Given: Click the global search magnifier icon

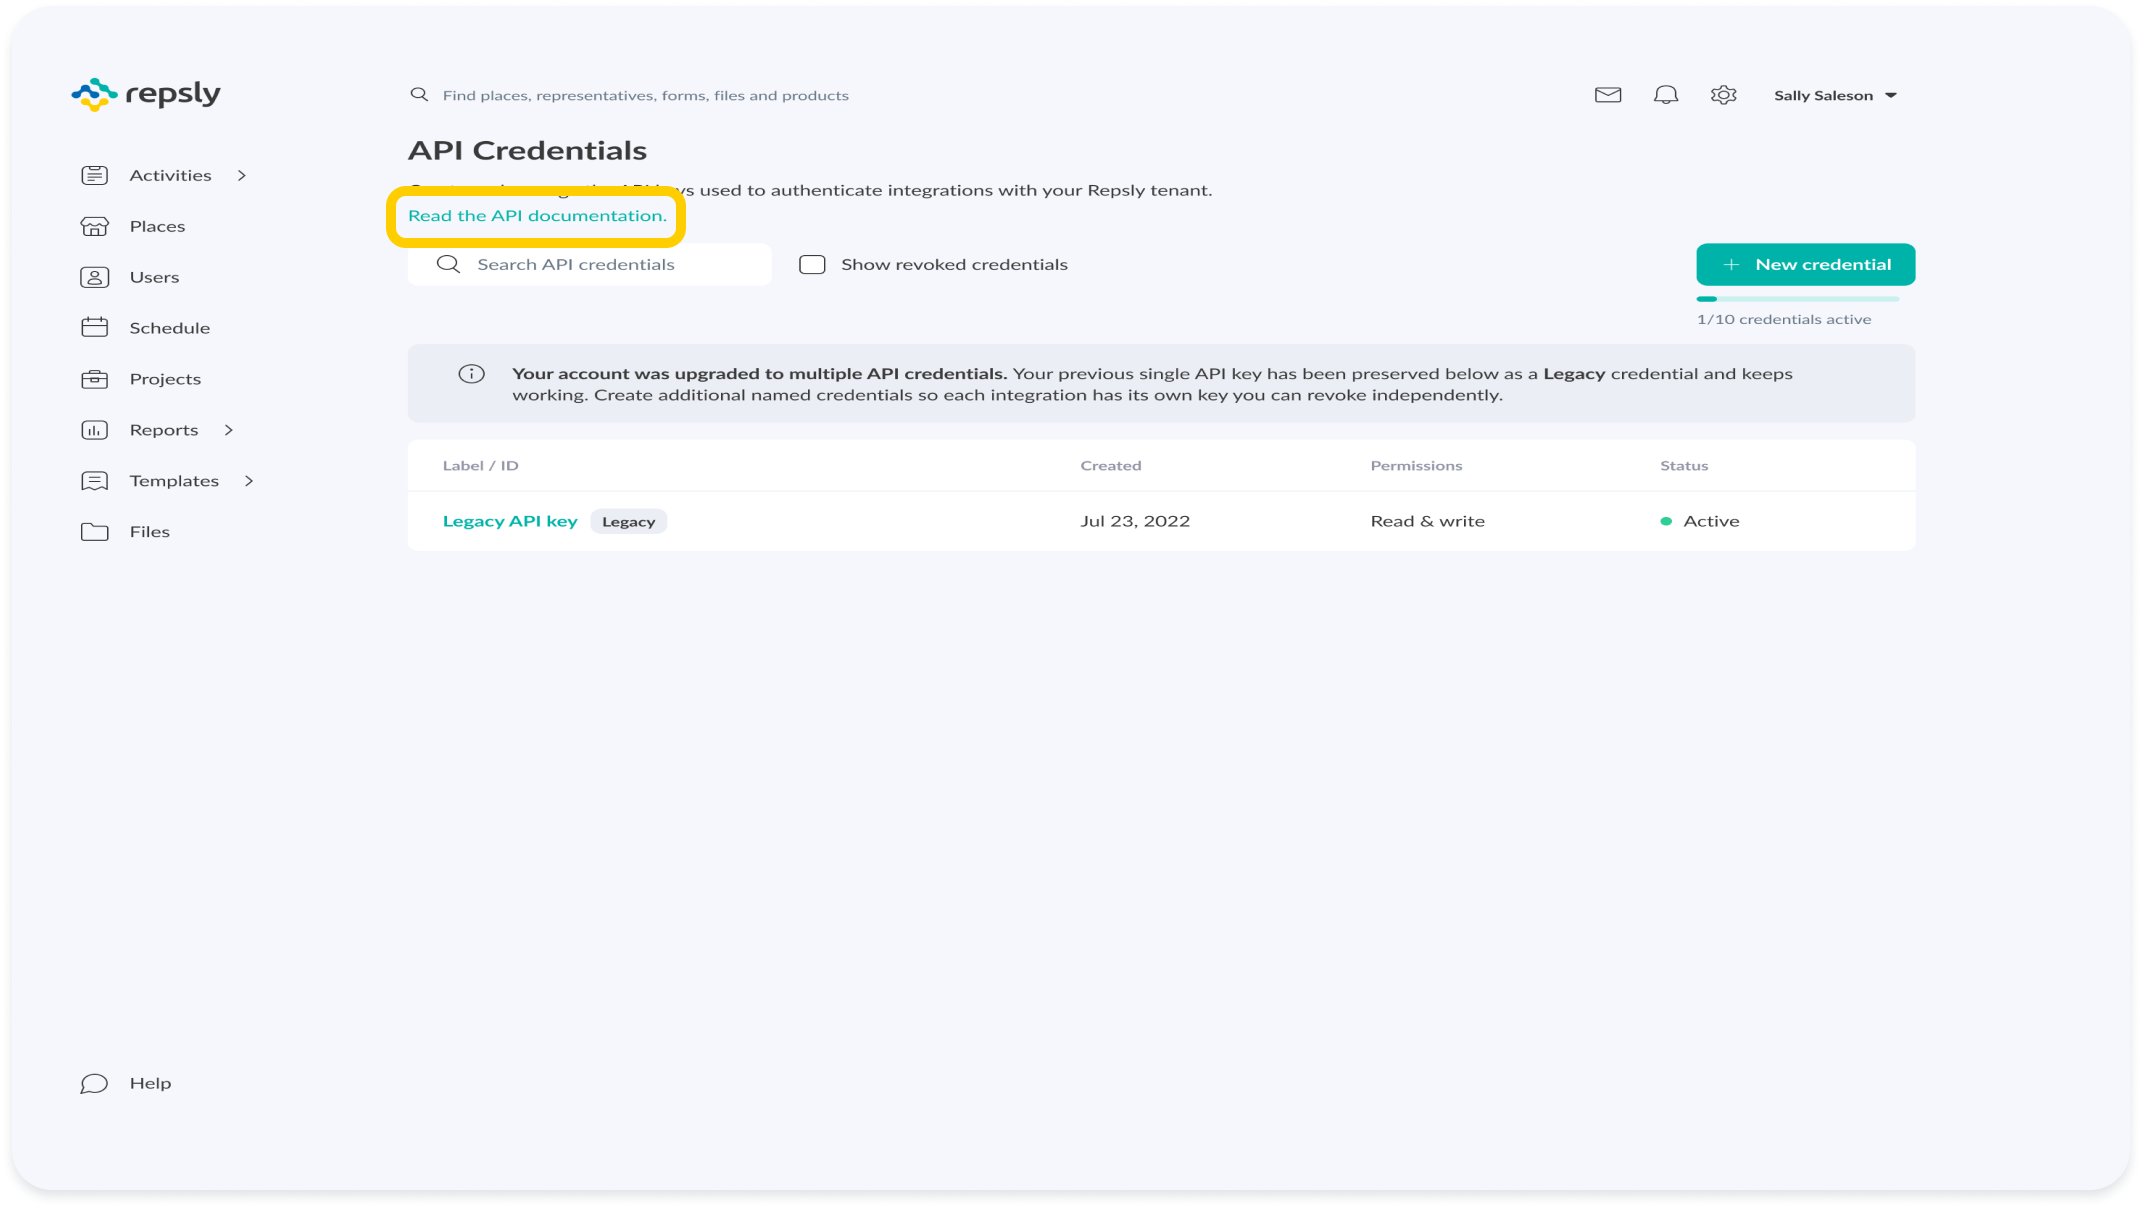Looking at the screenshot, I should (419, 95).
